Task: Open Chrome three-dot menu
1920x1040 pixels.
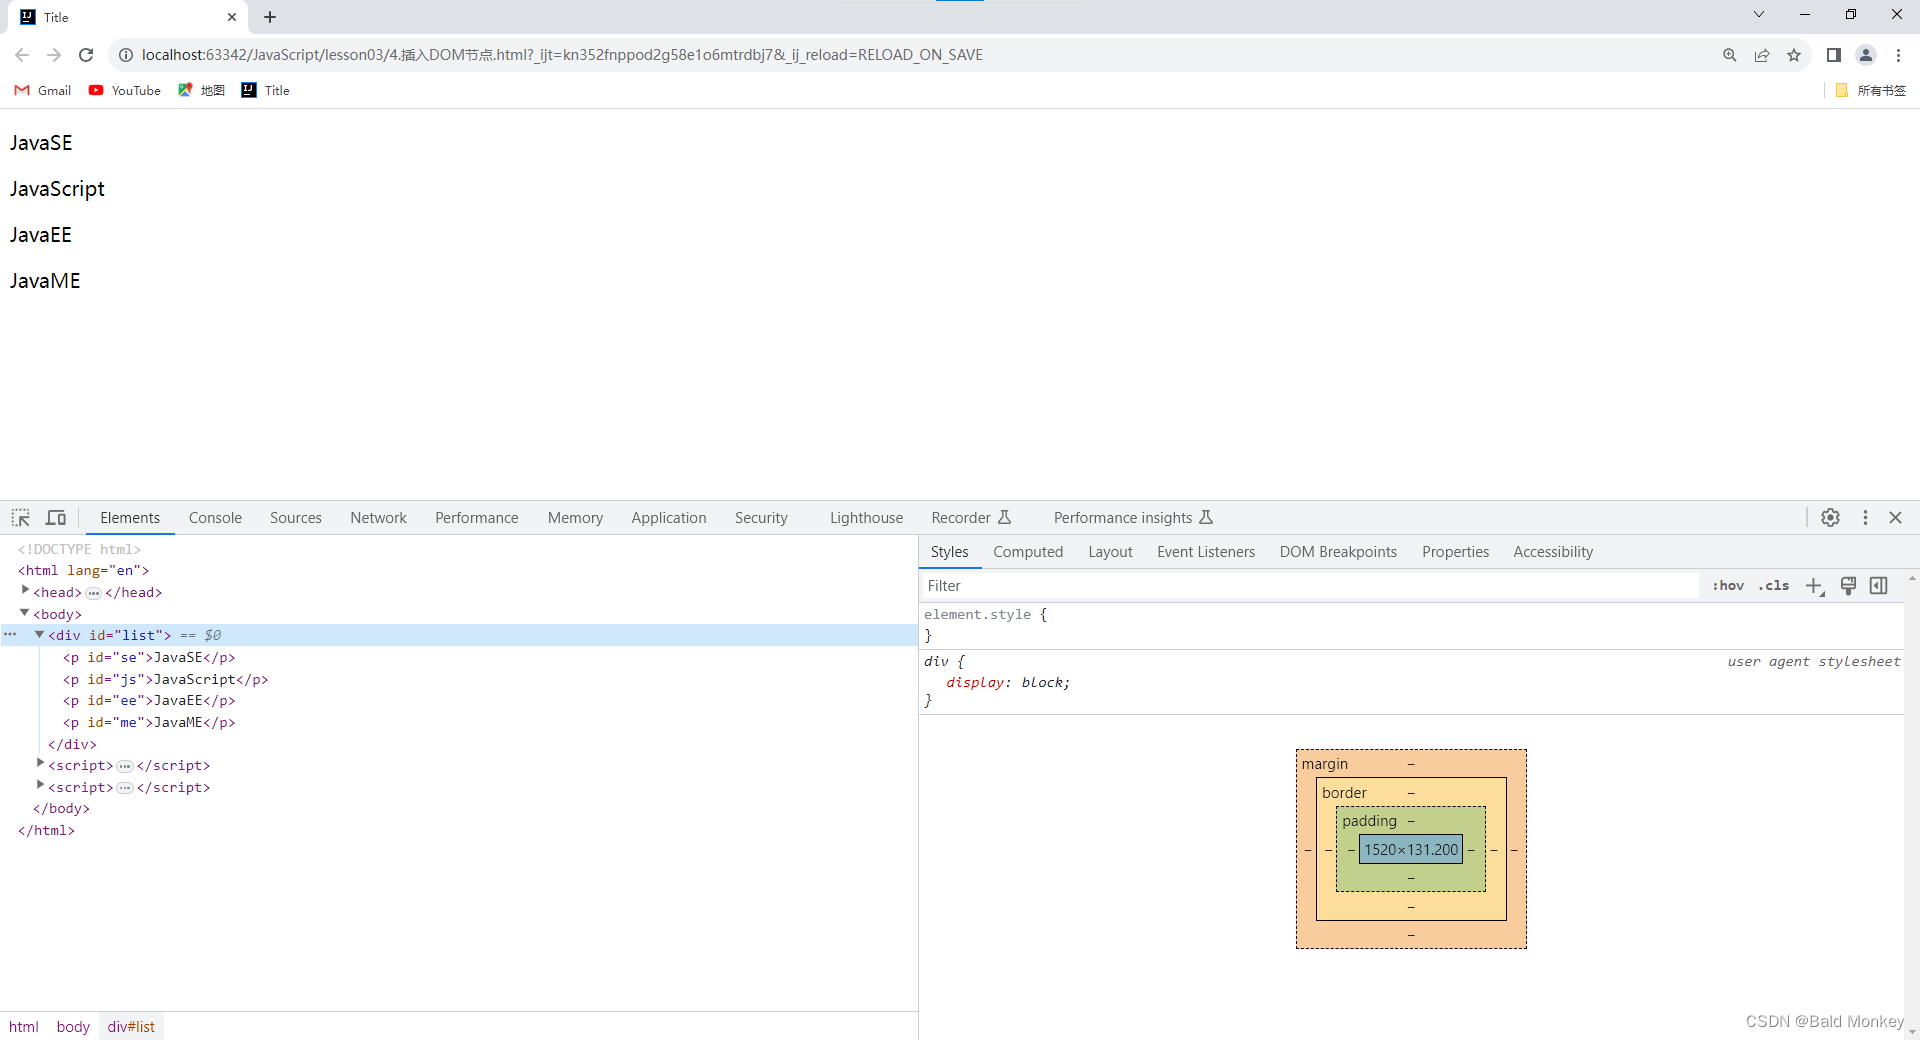Action: pos(1898,55)
